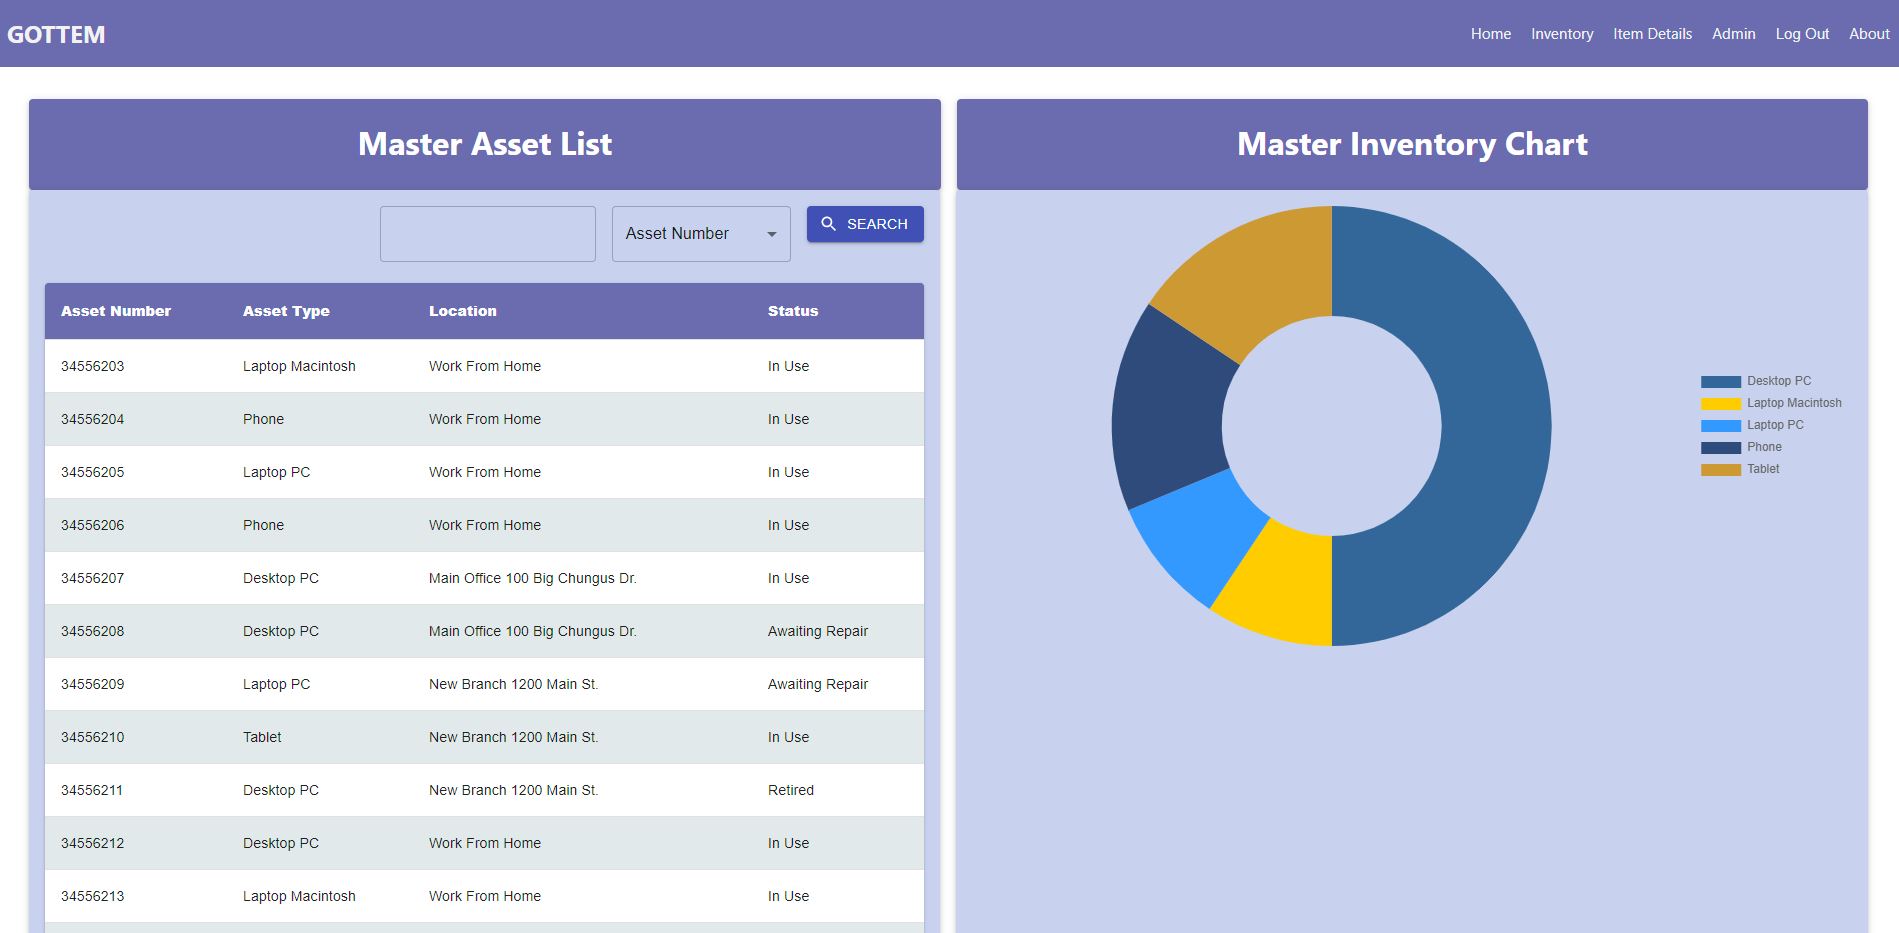Viewport: 1899px width, 933px height.
Task: Toggle Tablet legend swatch in chart
Action: tap(1720, 470)
